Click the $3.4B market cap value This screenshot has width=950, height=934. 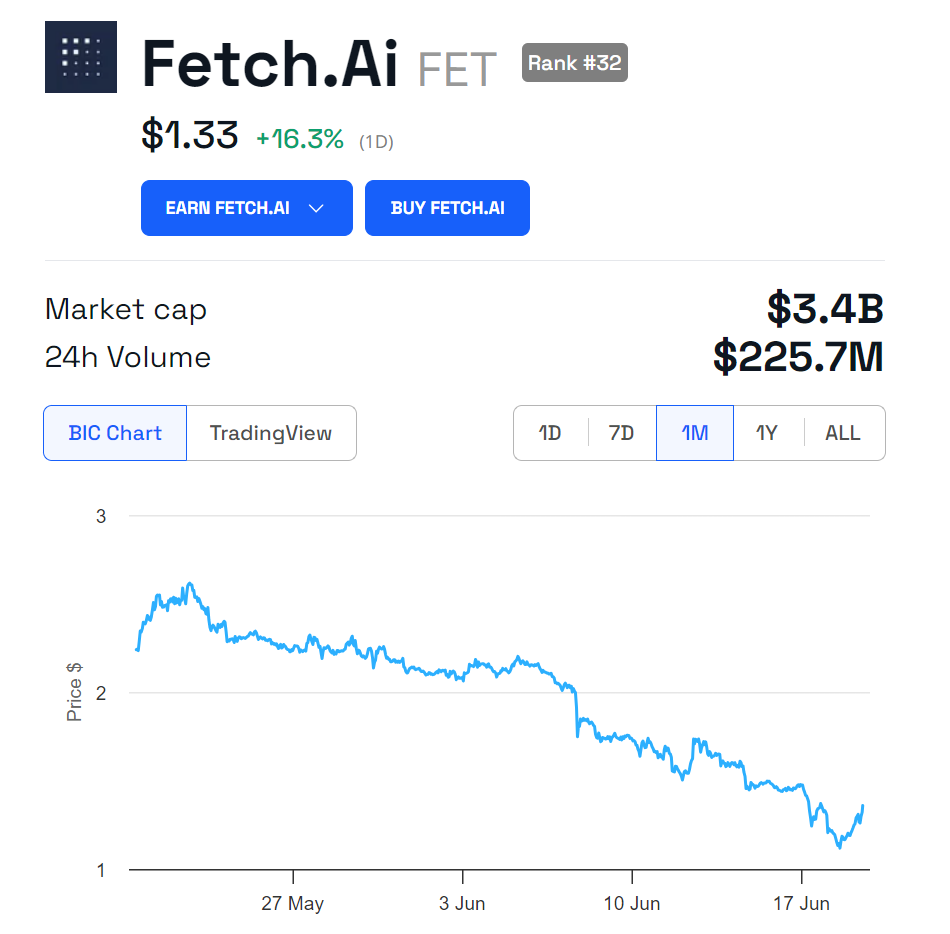click(825, 309)
